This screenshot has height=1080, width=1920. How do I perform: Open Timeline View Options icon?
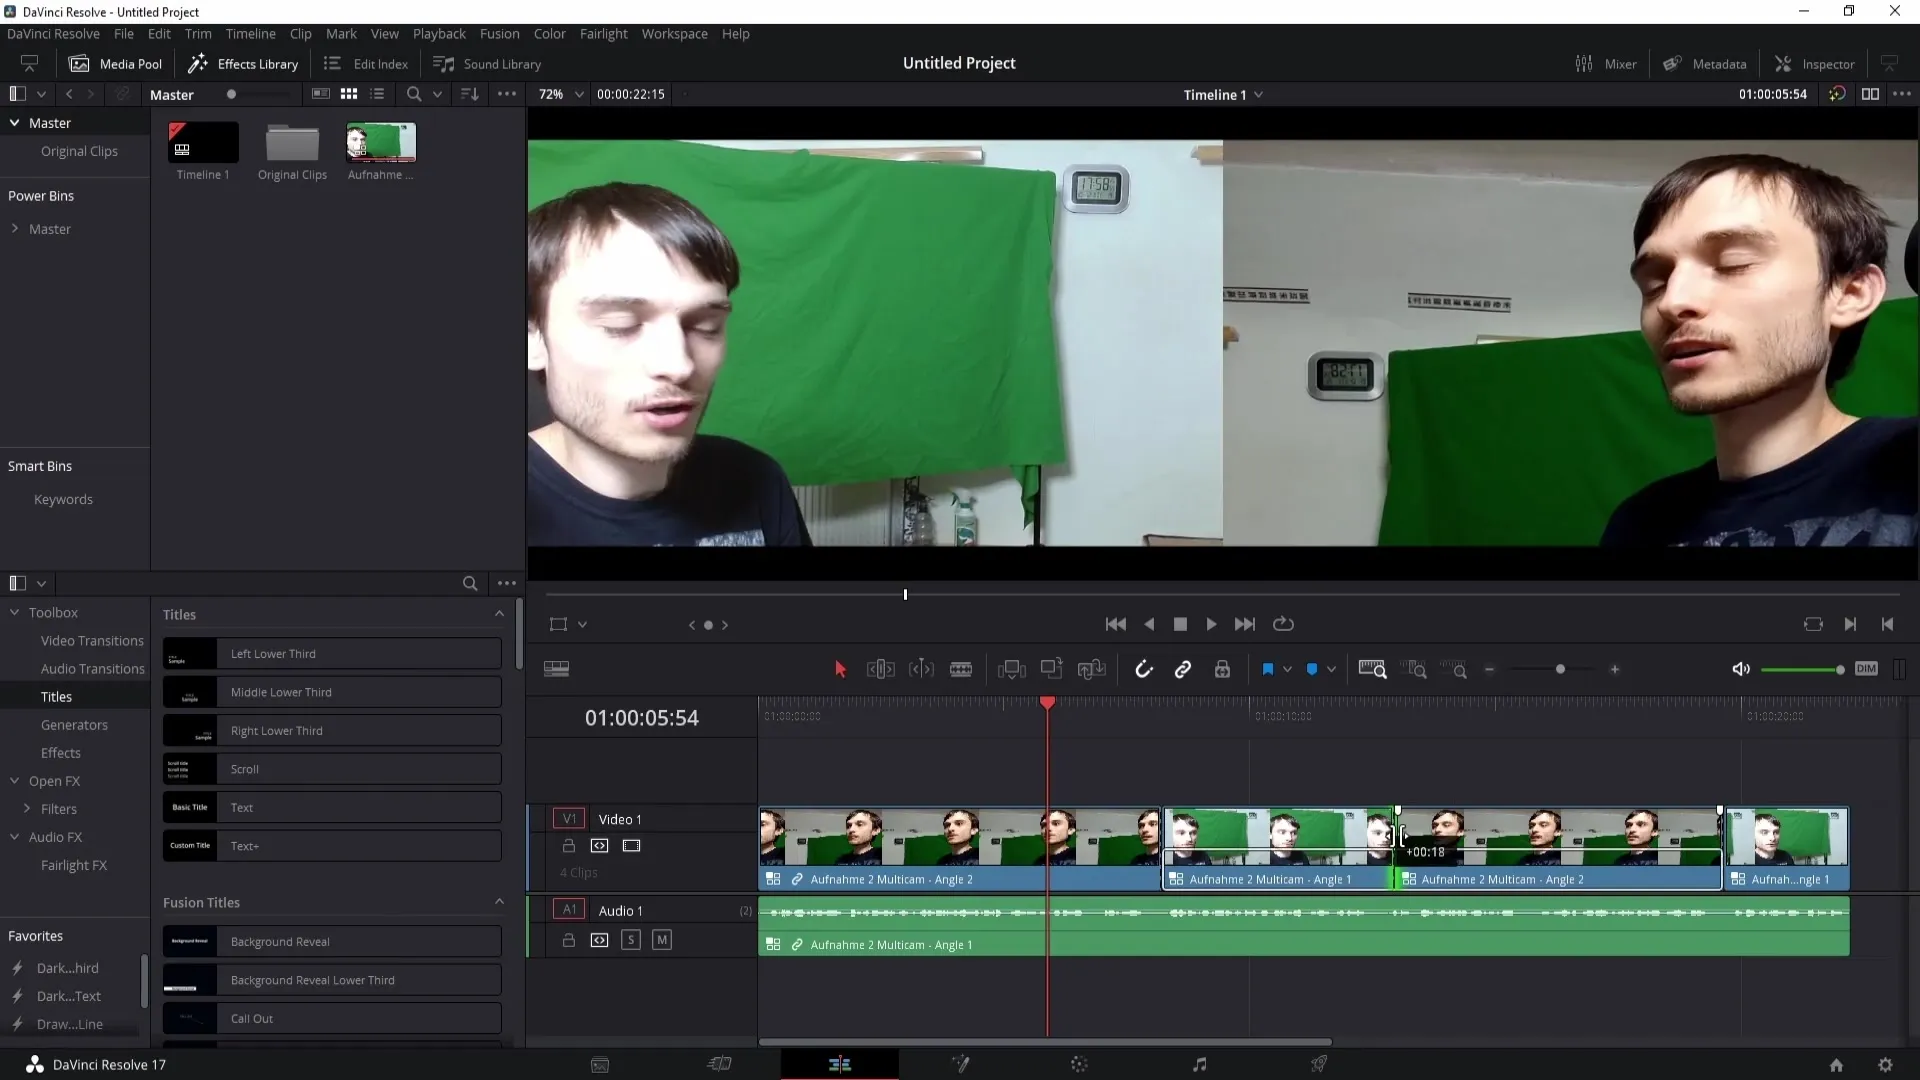pyautogui.click(x=556, y=669)
